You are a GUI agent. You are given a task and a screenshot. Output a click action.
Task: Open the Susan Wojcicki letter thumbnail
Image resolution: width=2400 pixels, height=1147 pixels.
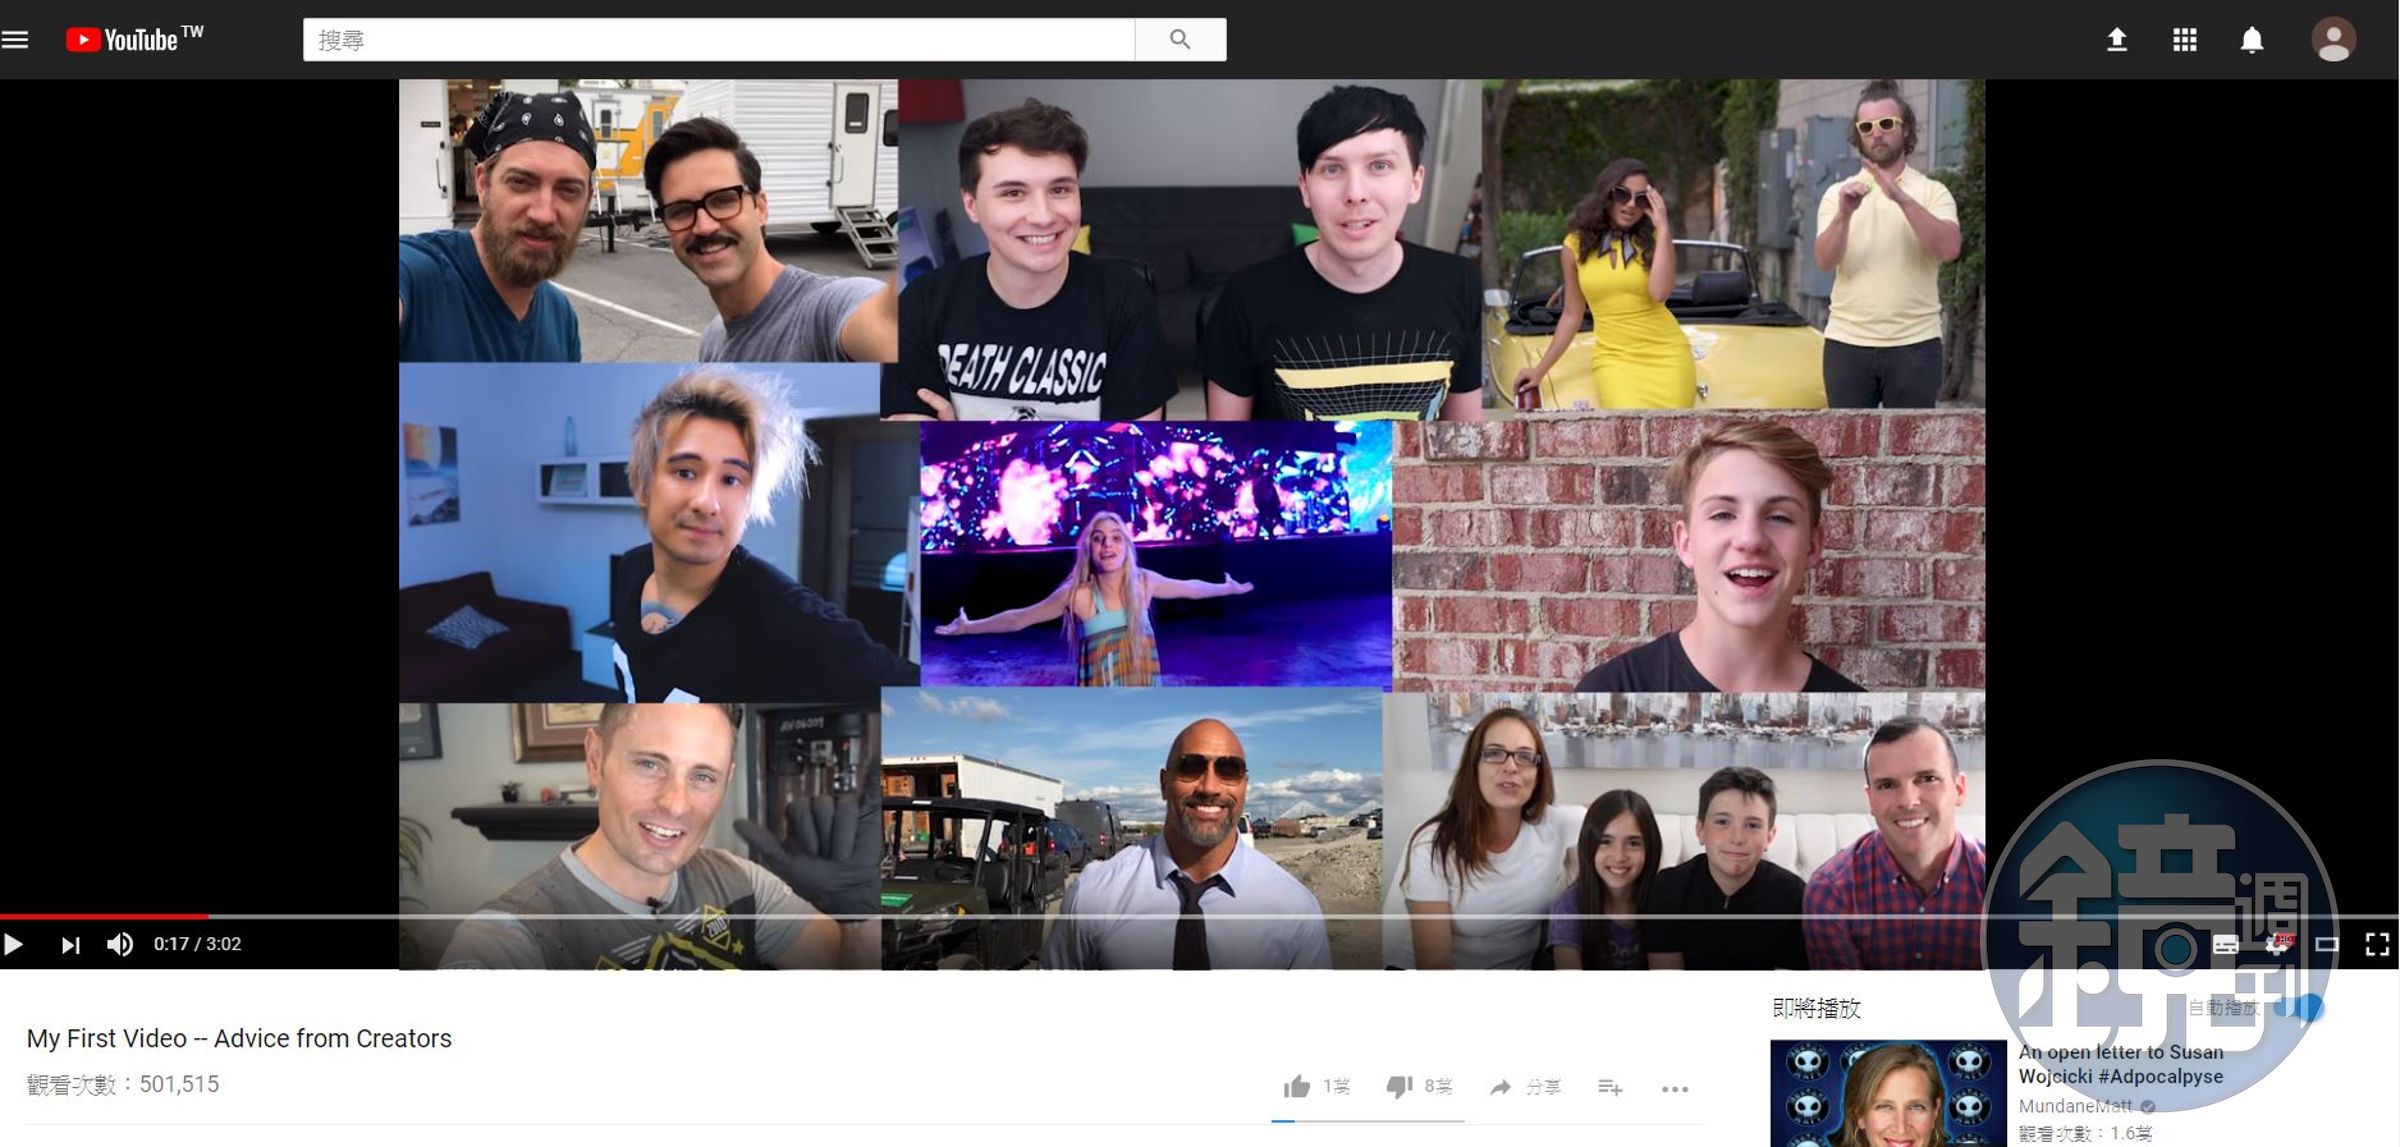1888,1093
